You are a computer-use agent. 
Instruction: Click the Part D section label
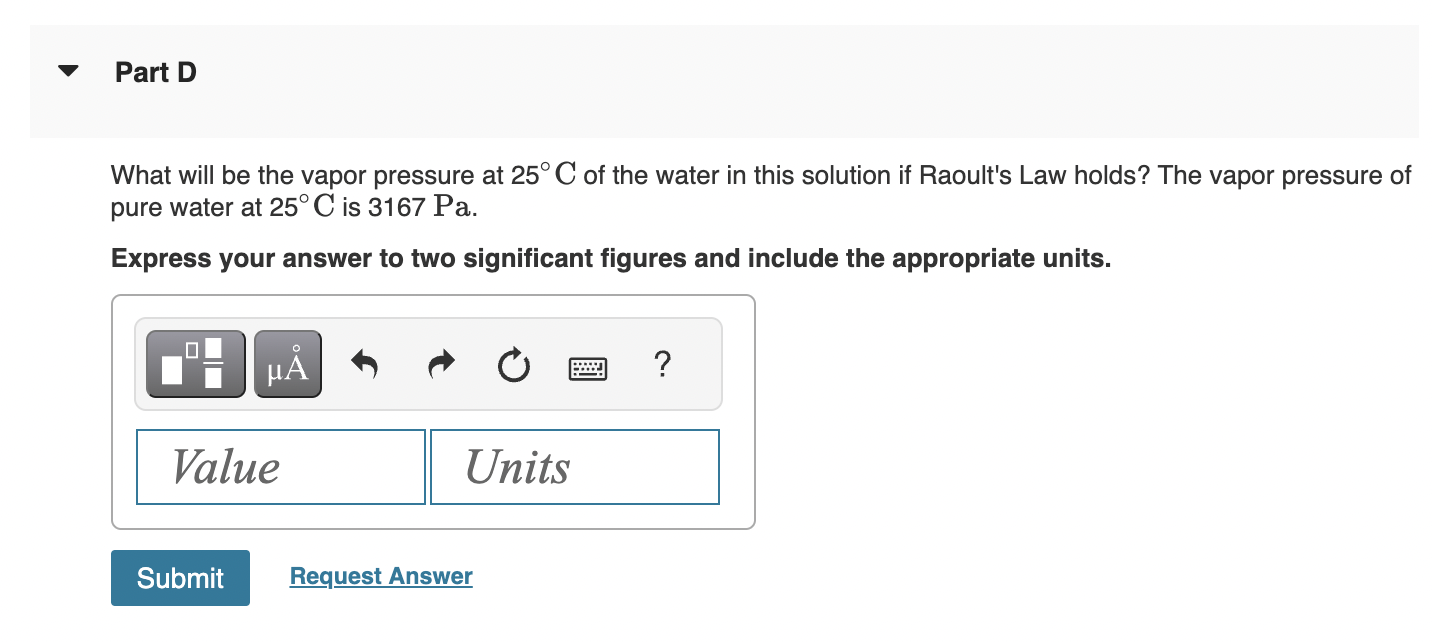tap(156, 72)
